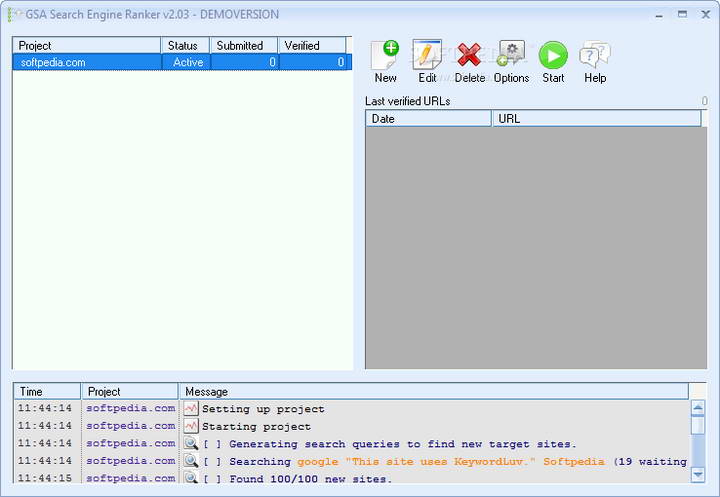Screen dimensions: 720x497
Task: Select the softpedia.com project row
Action: (182, 62)
